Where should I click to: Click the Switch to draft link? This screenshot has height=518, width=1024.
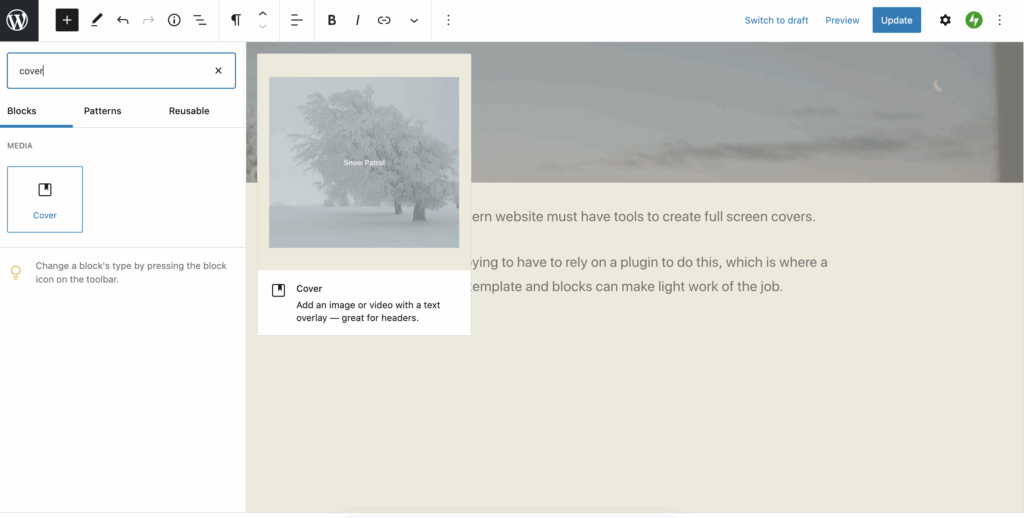click(776, 20)
